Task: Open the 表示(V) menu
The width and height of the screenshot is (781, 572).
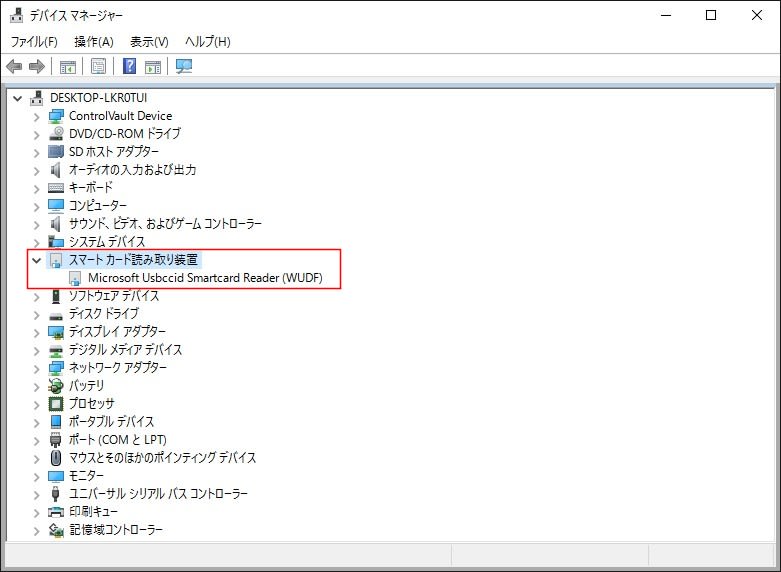Action: point(149,41)
